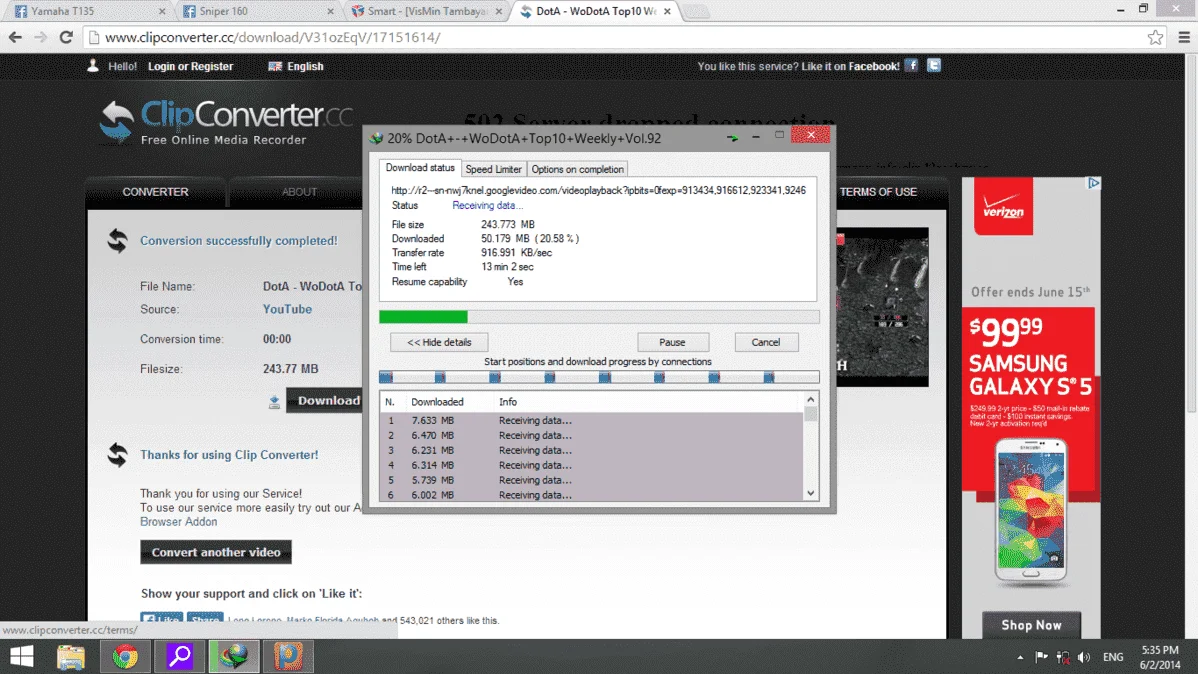The width and height of the screenshot is (1198, 674).
Task: Click the connections list scroll down arrow
Action: pos(811,494)
